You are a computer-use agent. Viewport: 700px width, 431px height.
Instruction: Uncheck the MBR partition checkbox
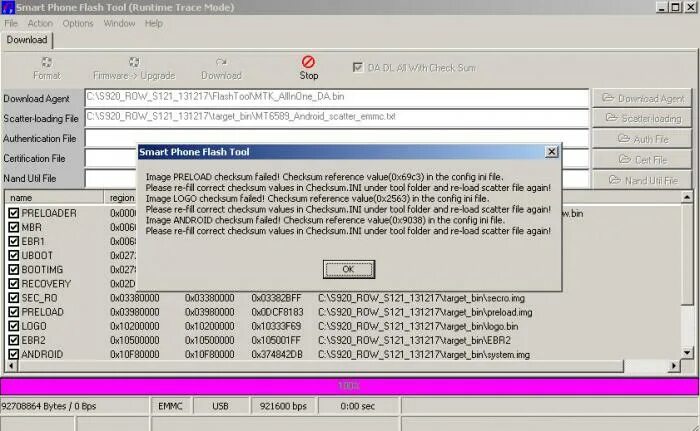pos(13,227)
